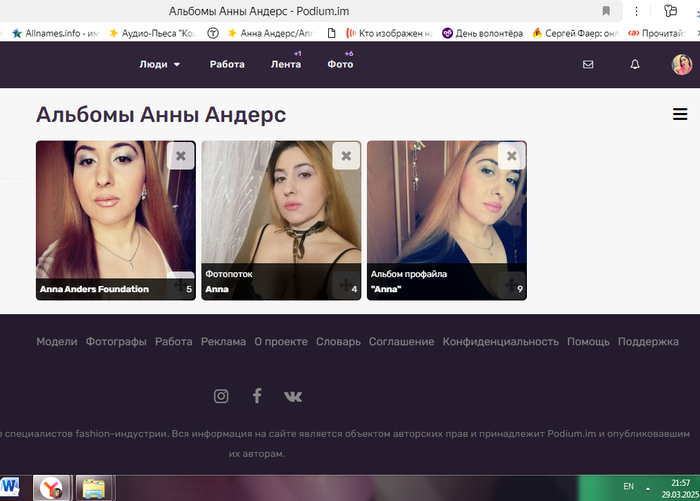Open the VK footer icon
Screen dimensions: 700x501
293,396
